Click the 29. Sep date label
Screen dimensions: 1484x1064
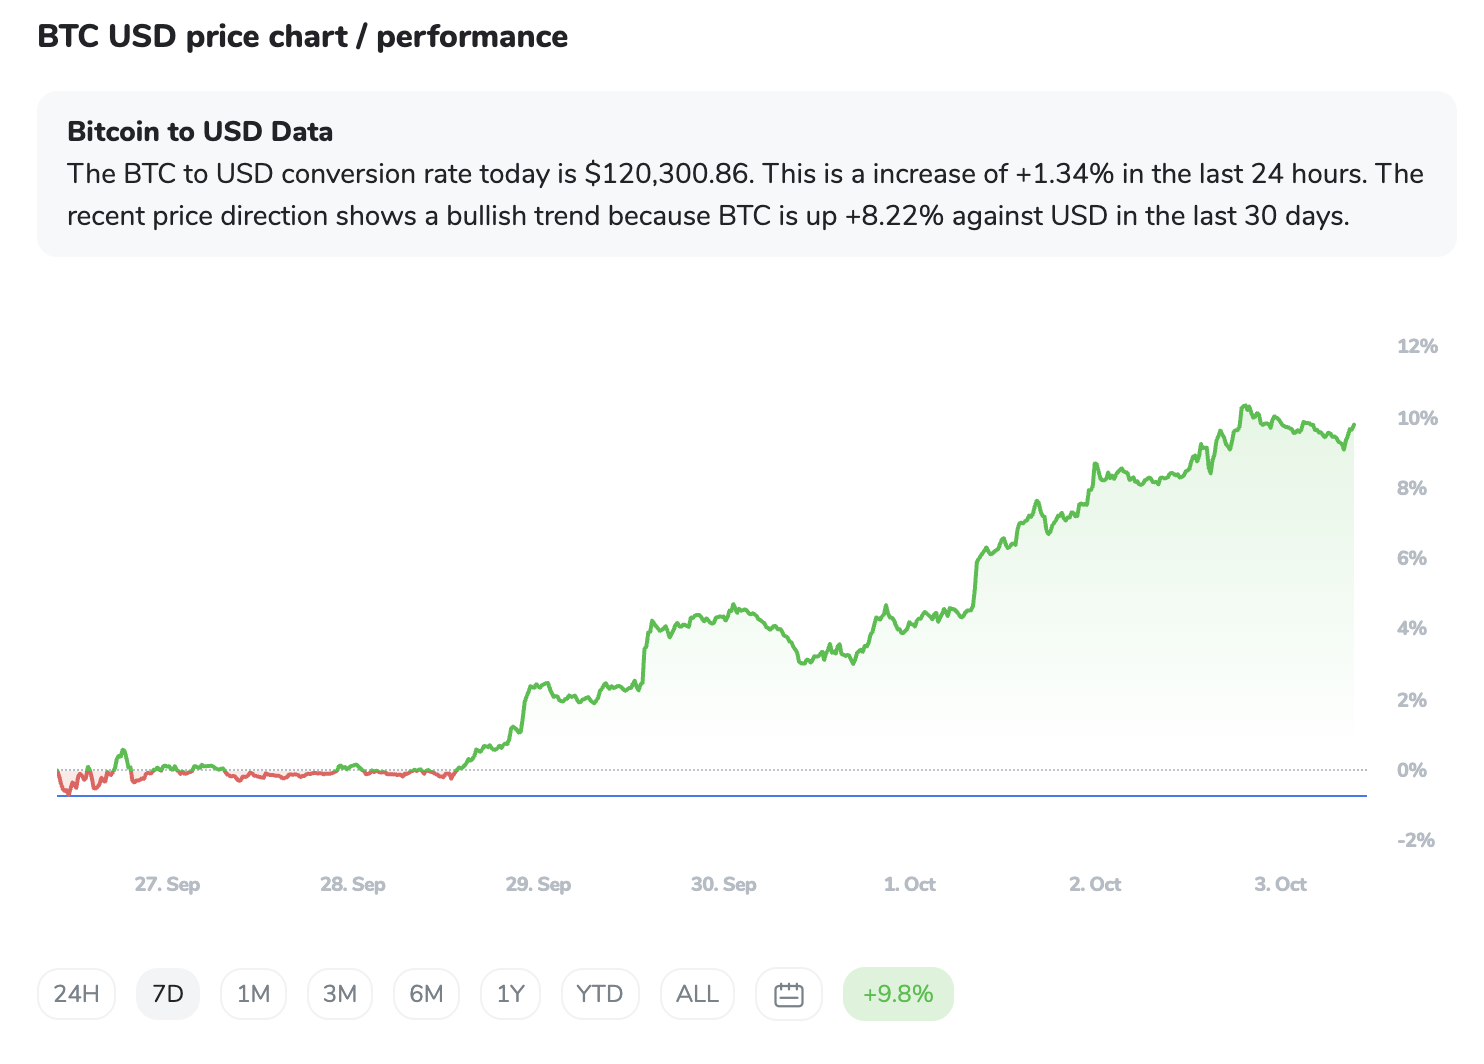point(538,884)
